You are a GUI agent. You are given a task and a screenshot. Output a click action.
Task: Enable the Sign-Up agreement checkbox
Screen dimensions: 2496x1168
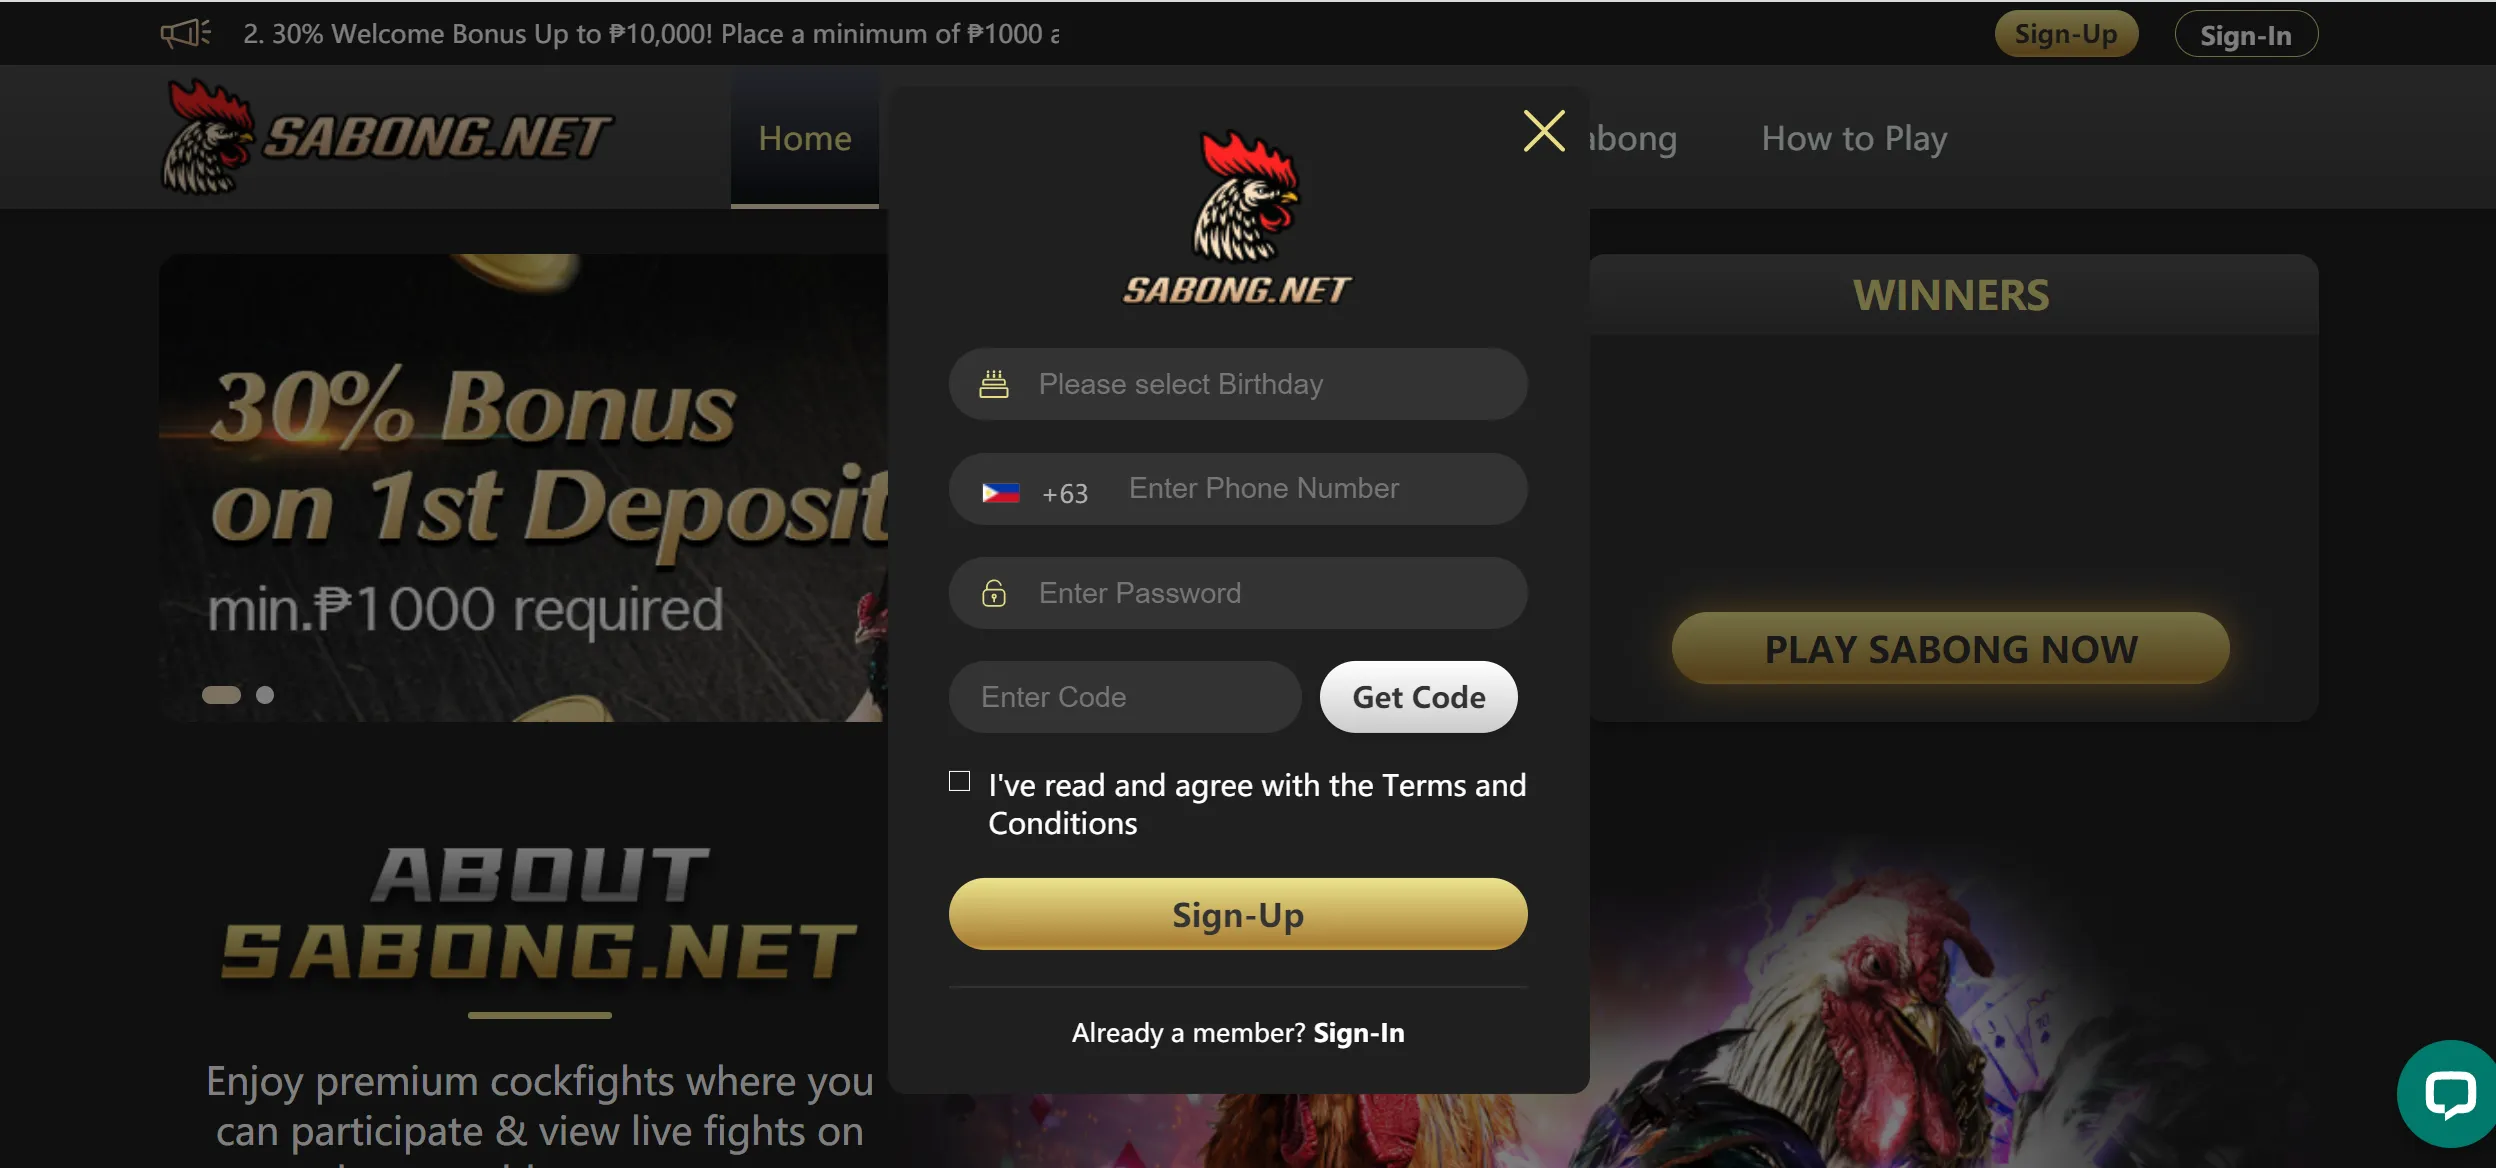960,780
